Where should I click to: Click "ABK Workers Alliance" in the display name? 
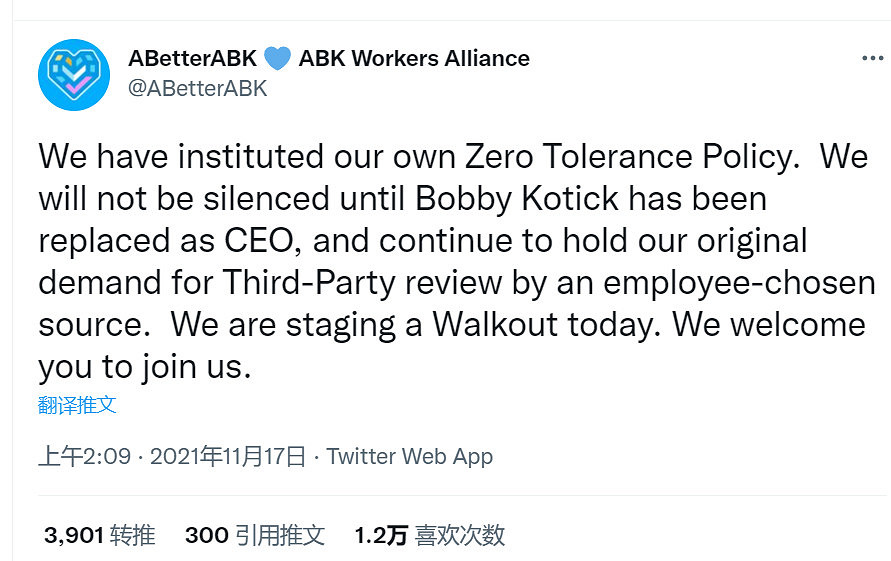(414, 58)
